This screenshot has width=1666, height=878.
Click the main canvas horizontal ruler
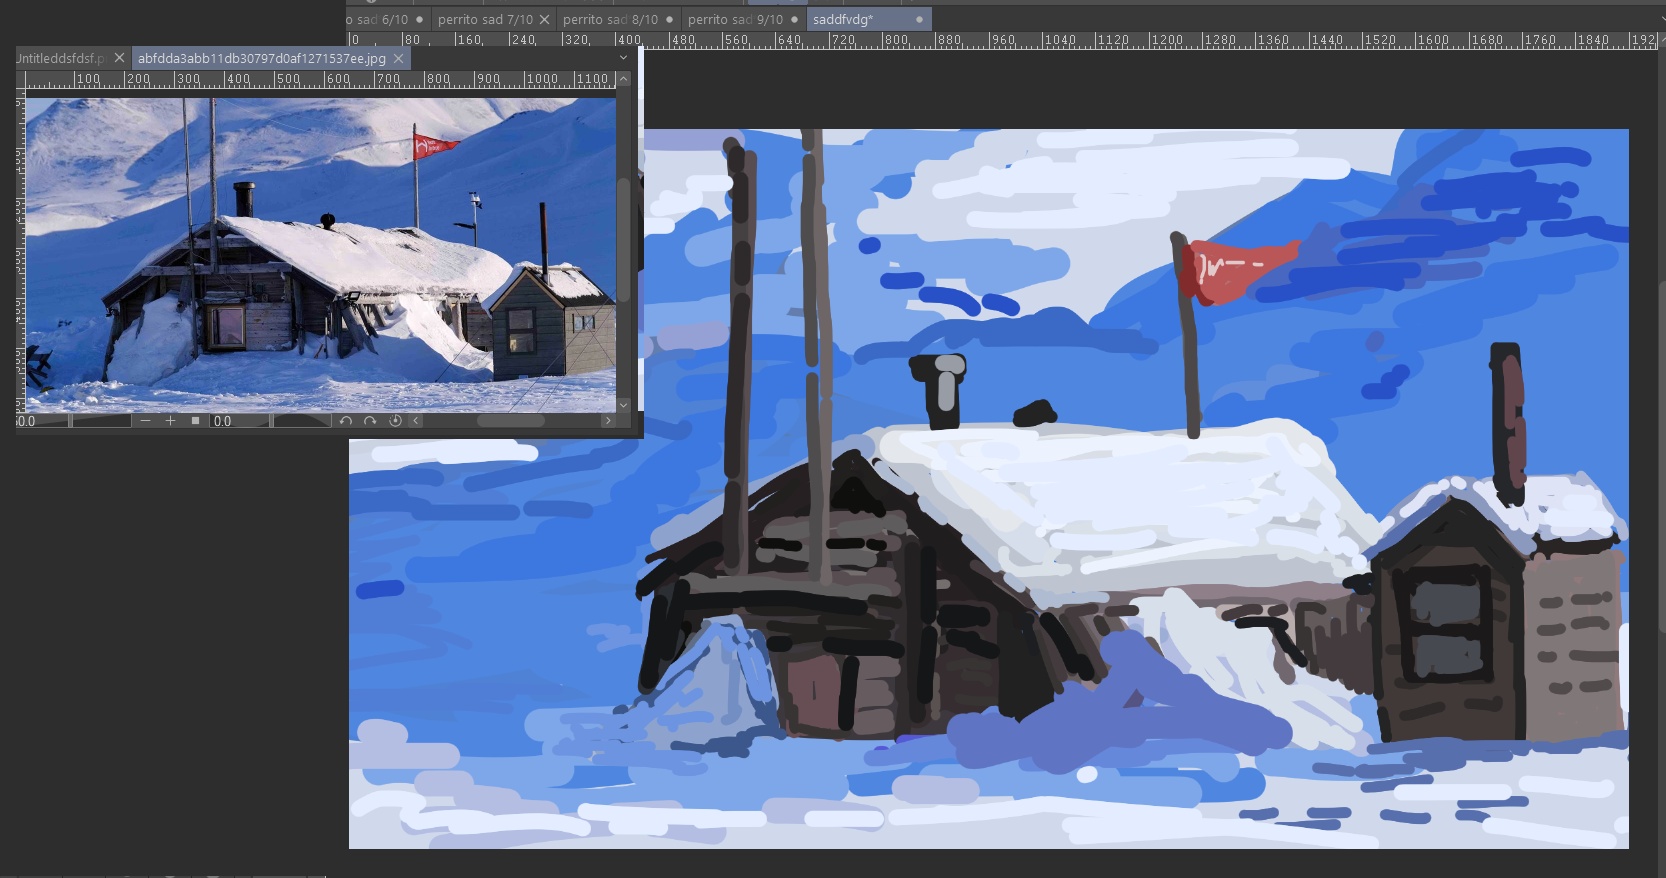(x=1000, y=40)
